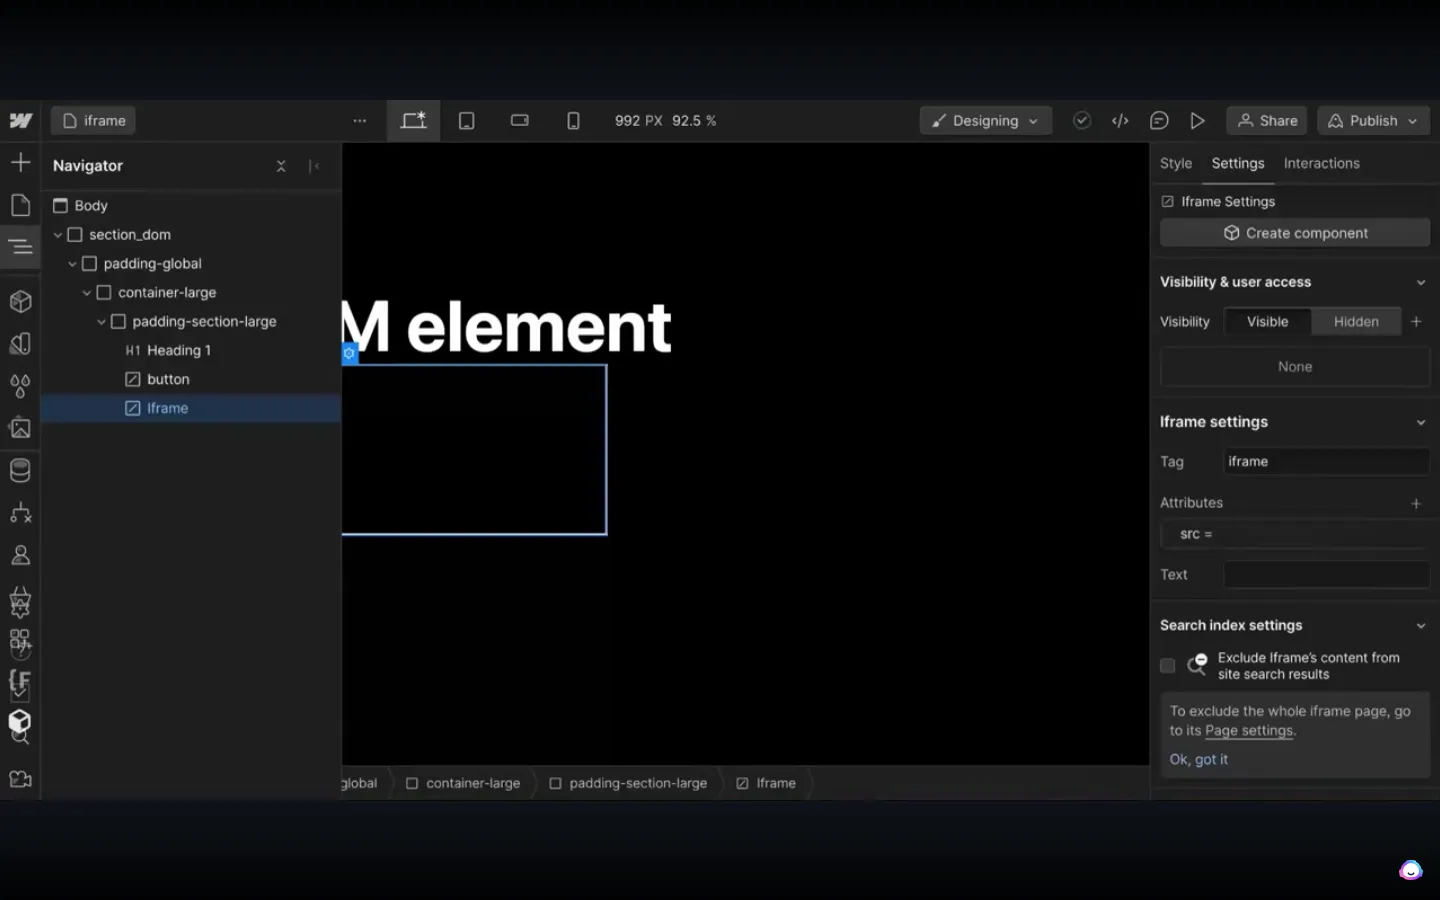The width and height of the screenshot is (1440, 900).
Task: Collapse all in Navigator panel header
Action: tap(281, 166)
